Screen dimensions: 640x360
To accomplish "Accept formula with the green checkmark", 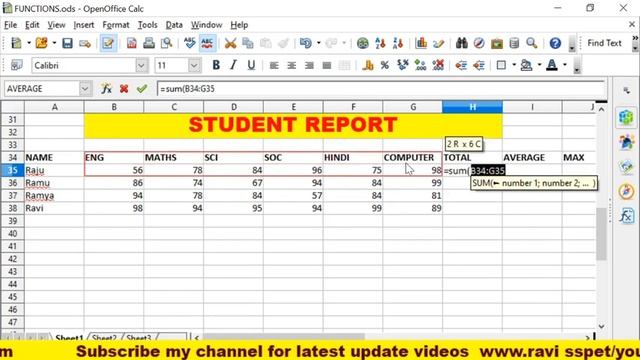I will coord(142,88).
